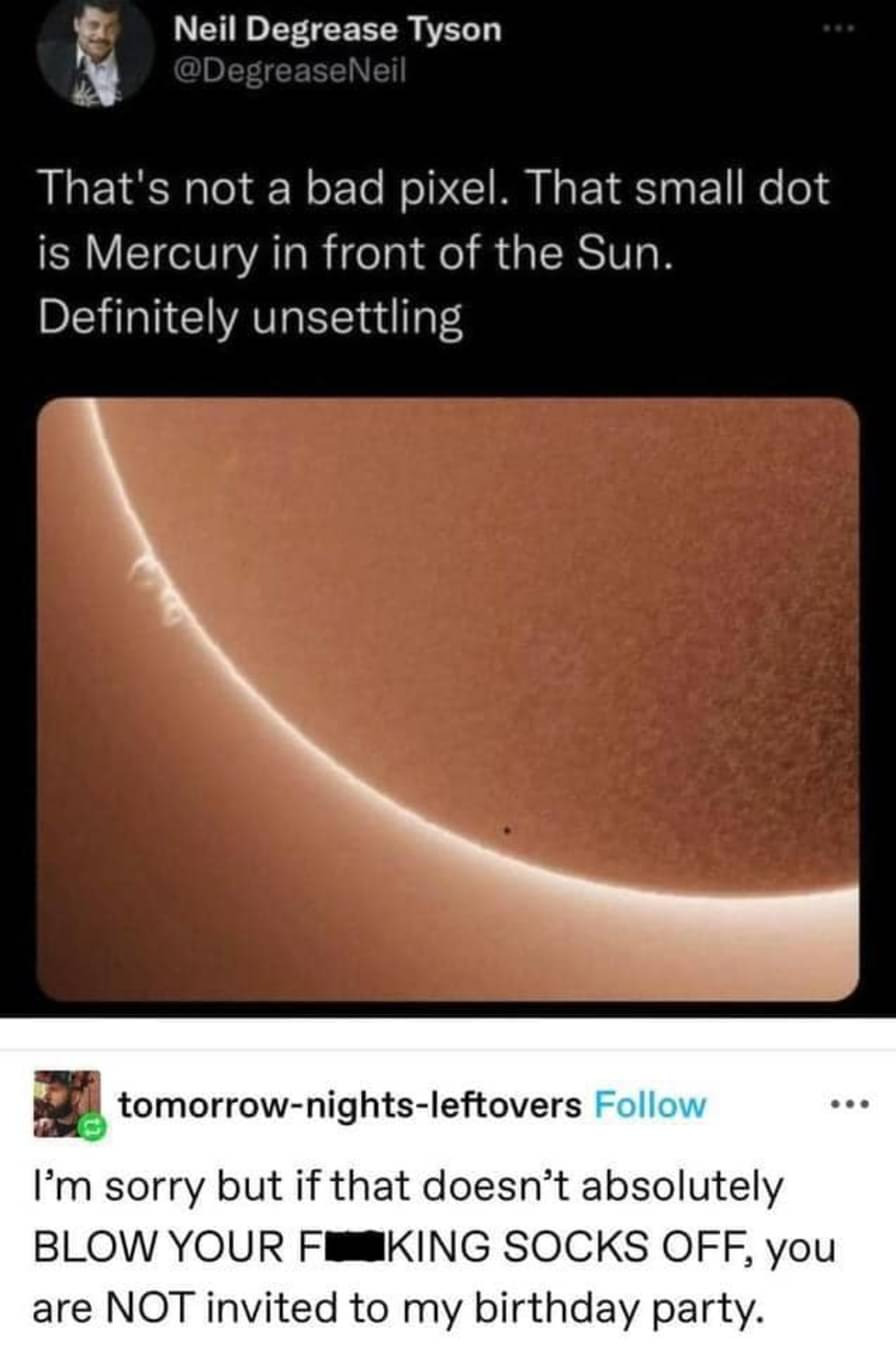This screenshot has width=896, height=1350.
Task: Follow tomorrow-nights-leftovers
Action: pyautogui.click(x=650, y=1105)
